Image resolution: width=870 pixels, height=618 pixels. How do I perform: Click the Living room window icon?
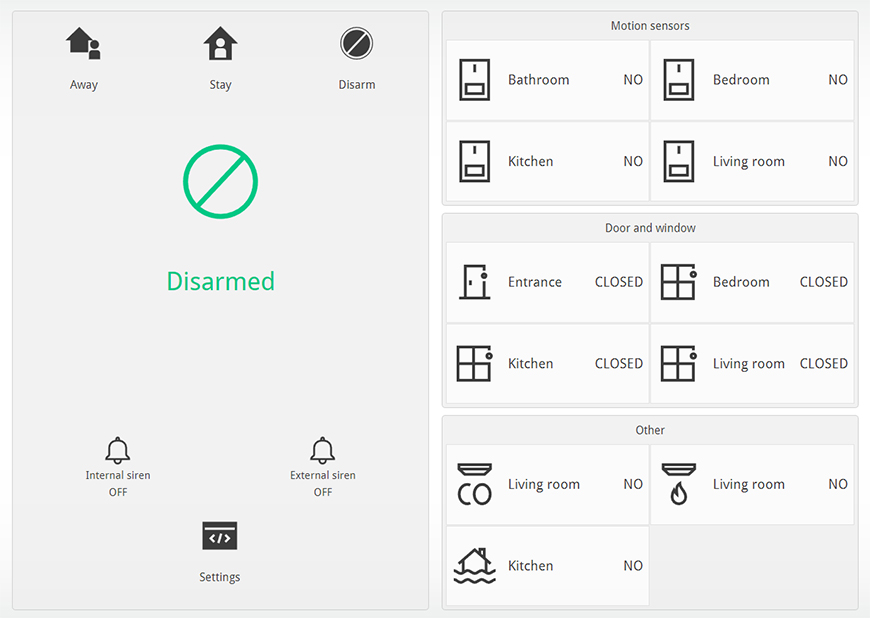pos(679,364)
